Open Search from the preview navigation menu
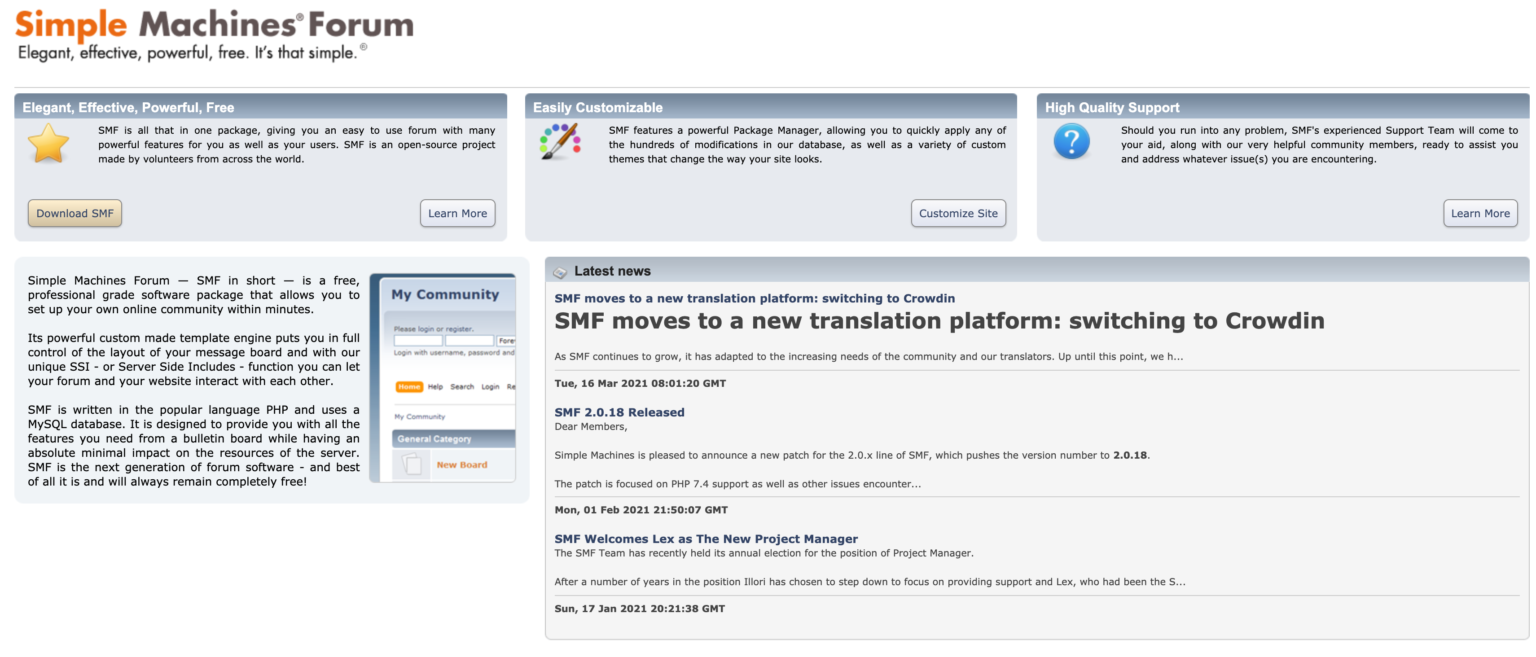 [x=462, y=387]
